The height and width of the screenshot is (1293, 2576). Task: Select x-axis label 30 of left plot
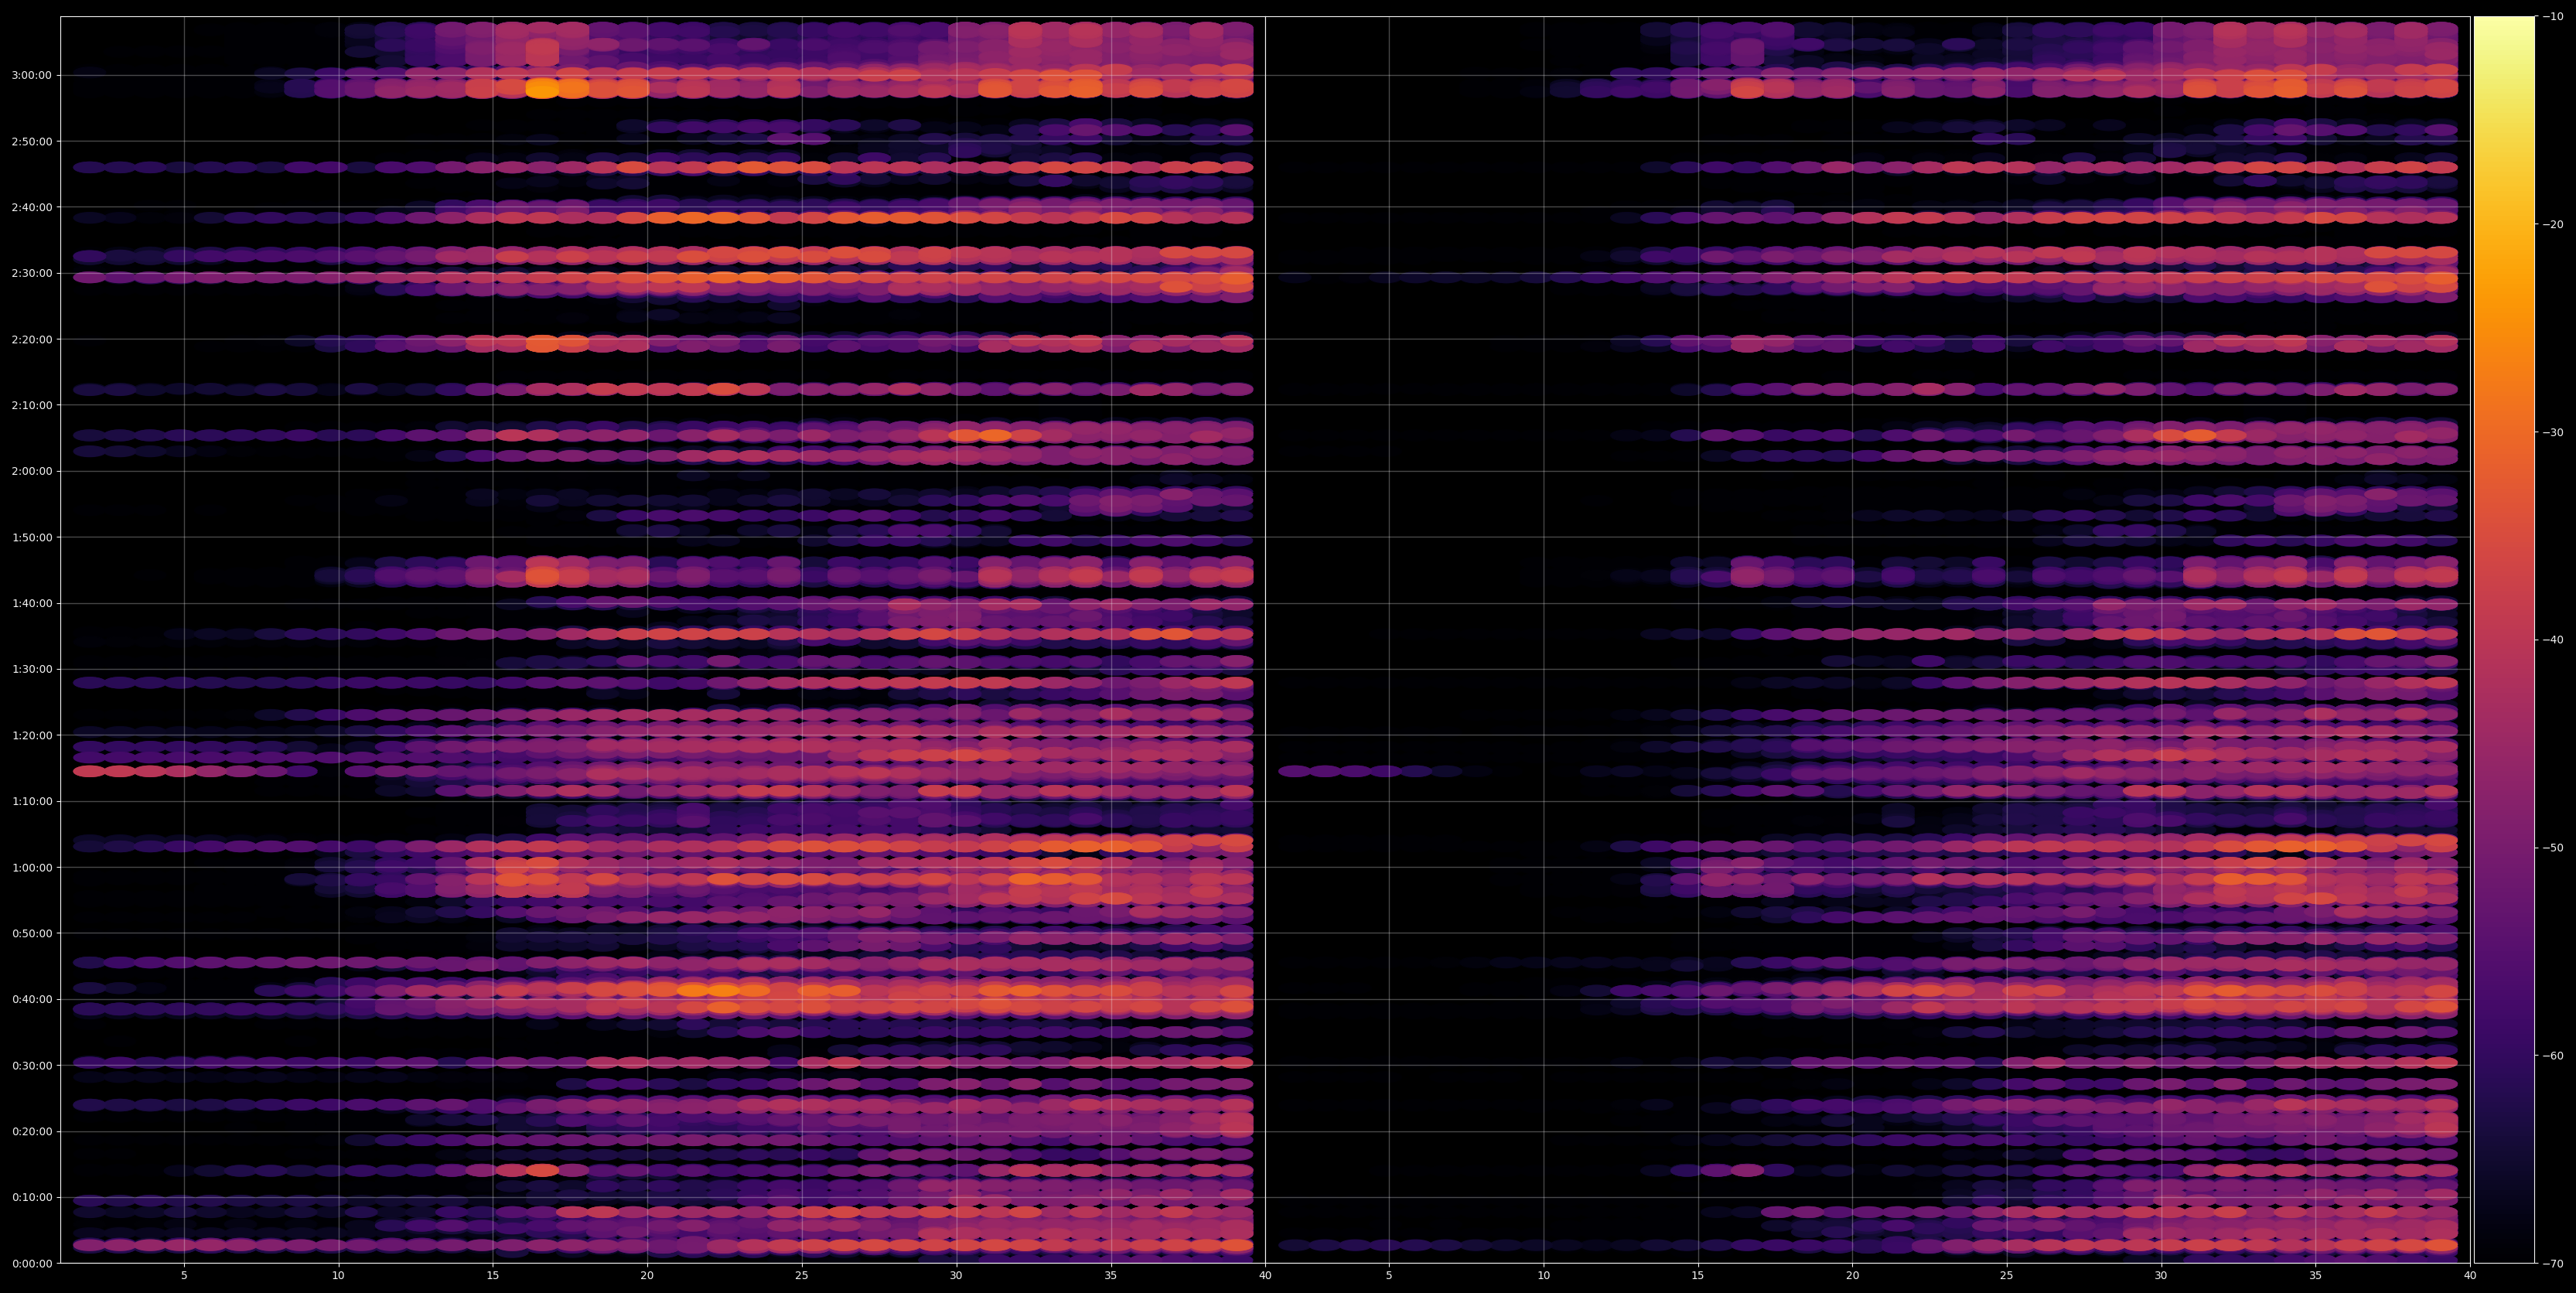pyautogui.click(x=956, y=1276)
